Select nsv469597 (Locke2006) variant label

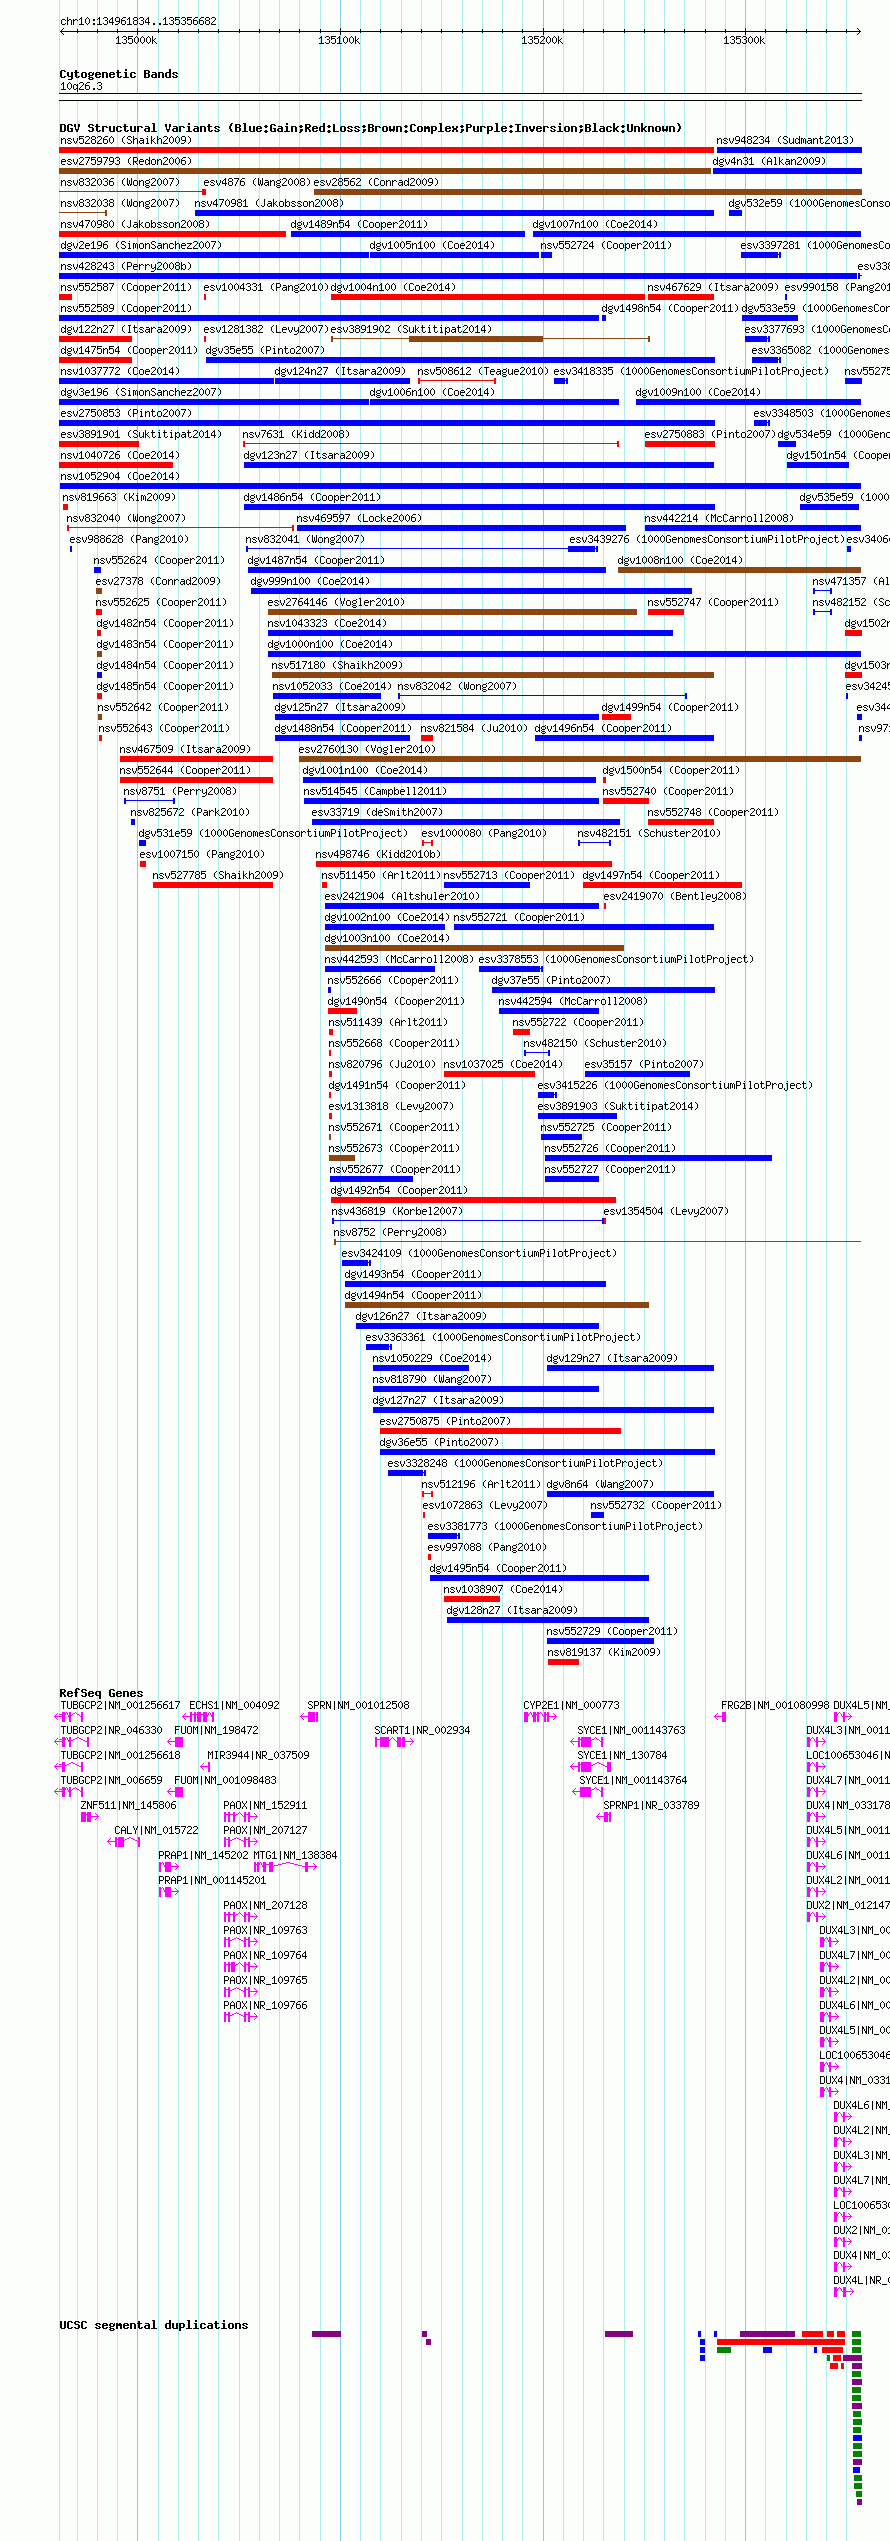tap(359, 518)
